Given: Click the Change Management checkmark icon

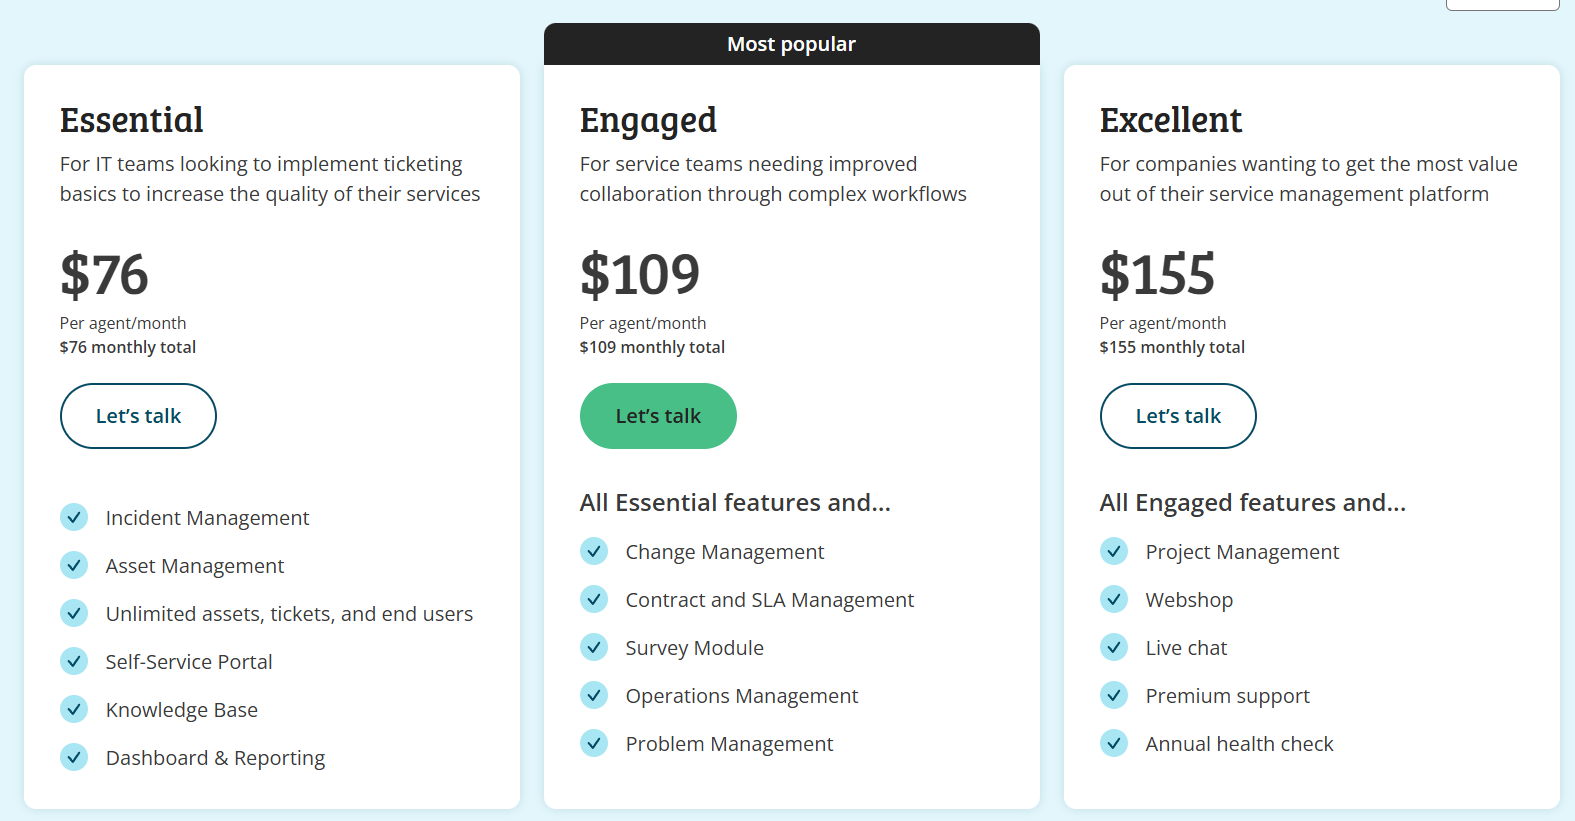Looking at the screenshot, I should coord(594,551).
